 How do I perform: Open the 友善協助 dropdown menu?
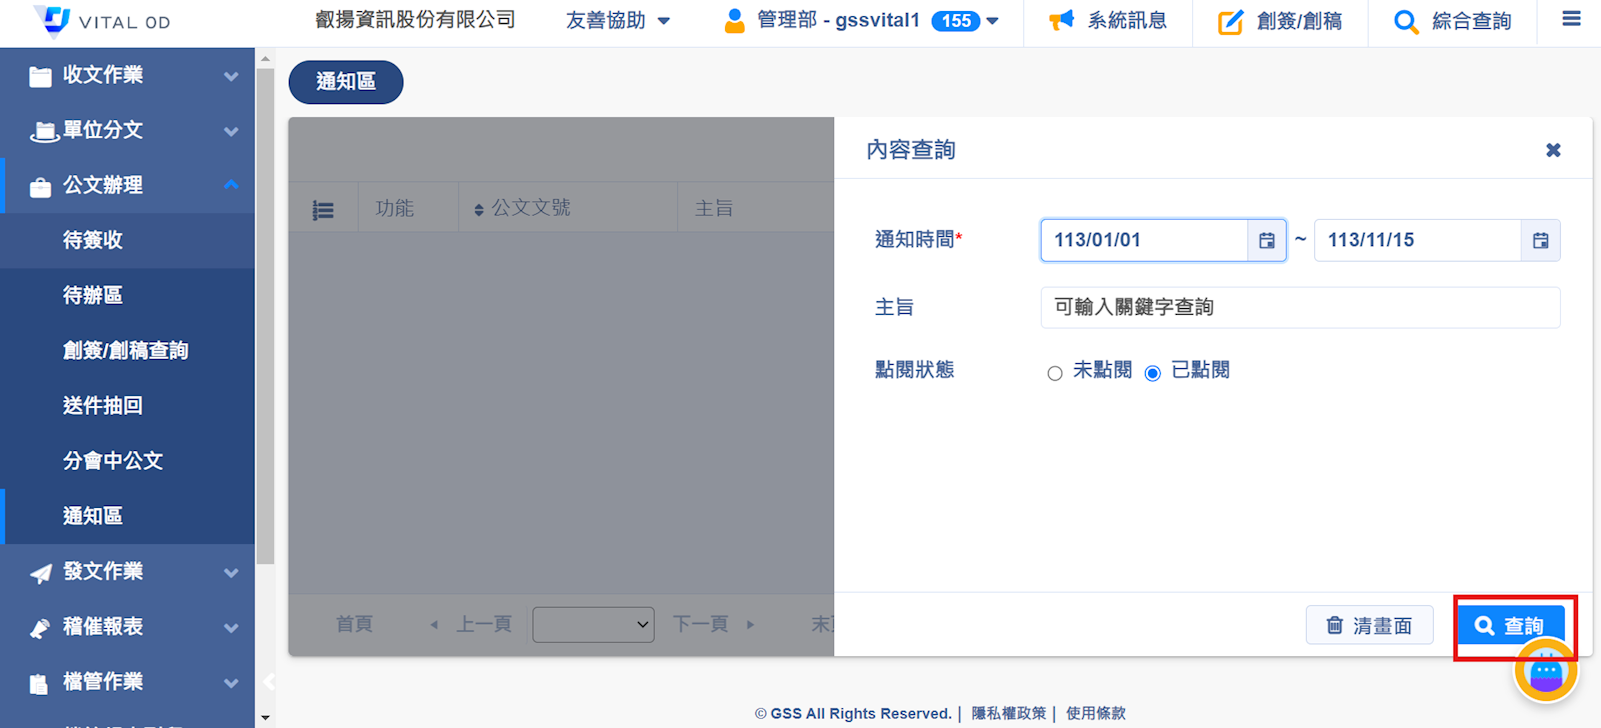coord(617,21)
